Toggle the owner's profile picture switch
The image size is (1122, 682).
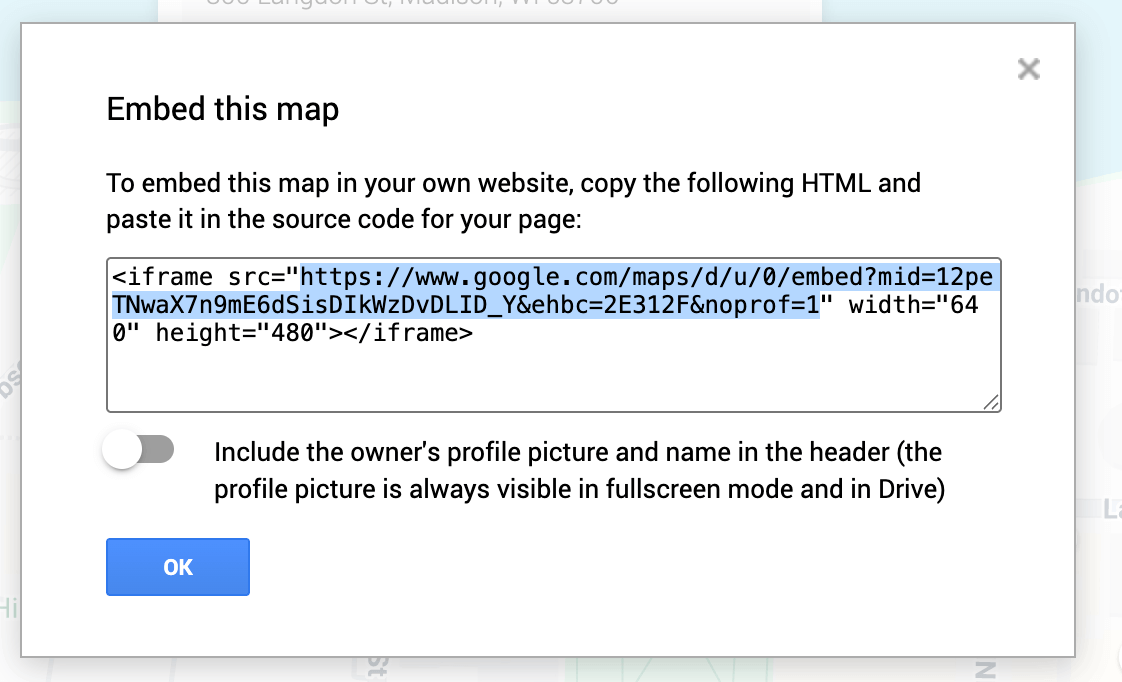click(x=139, y=451)
